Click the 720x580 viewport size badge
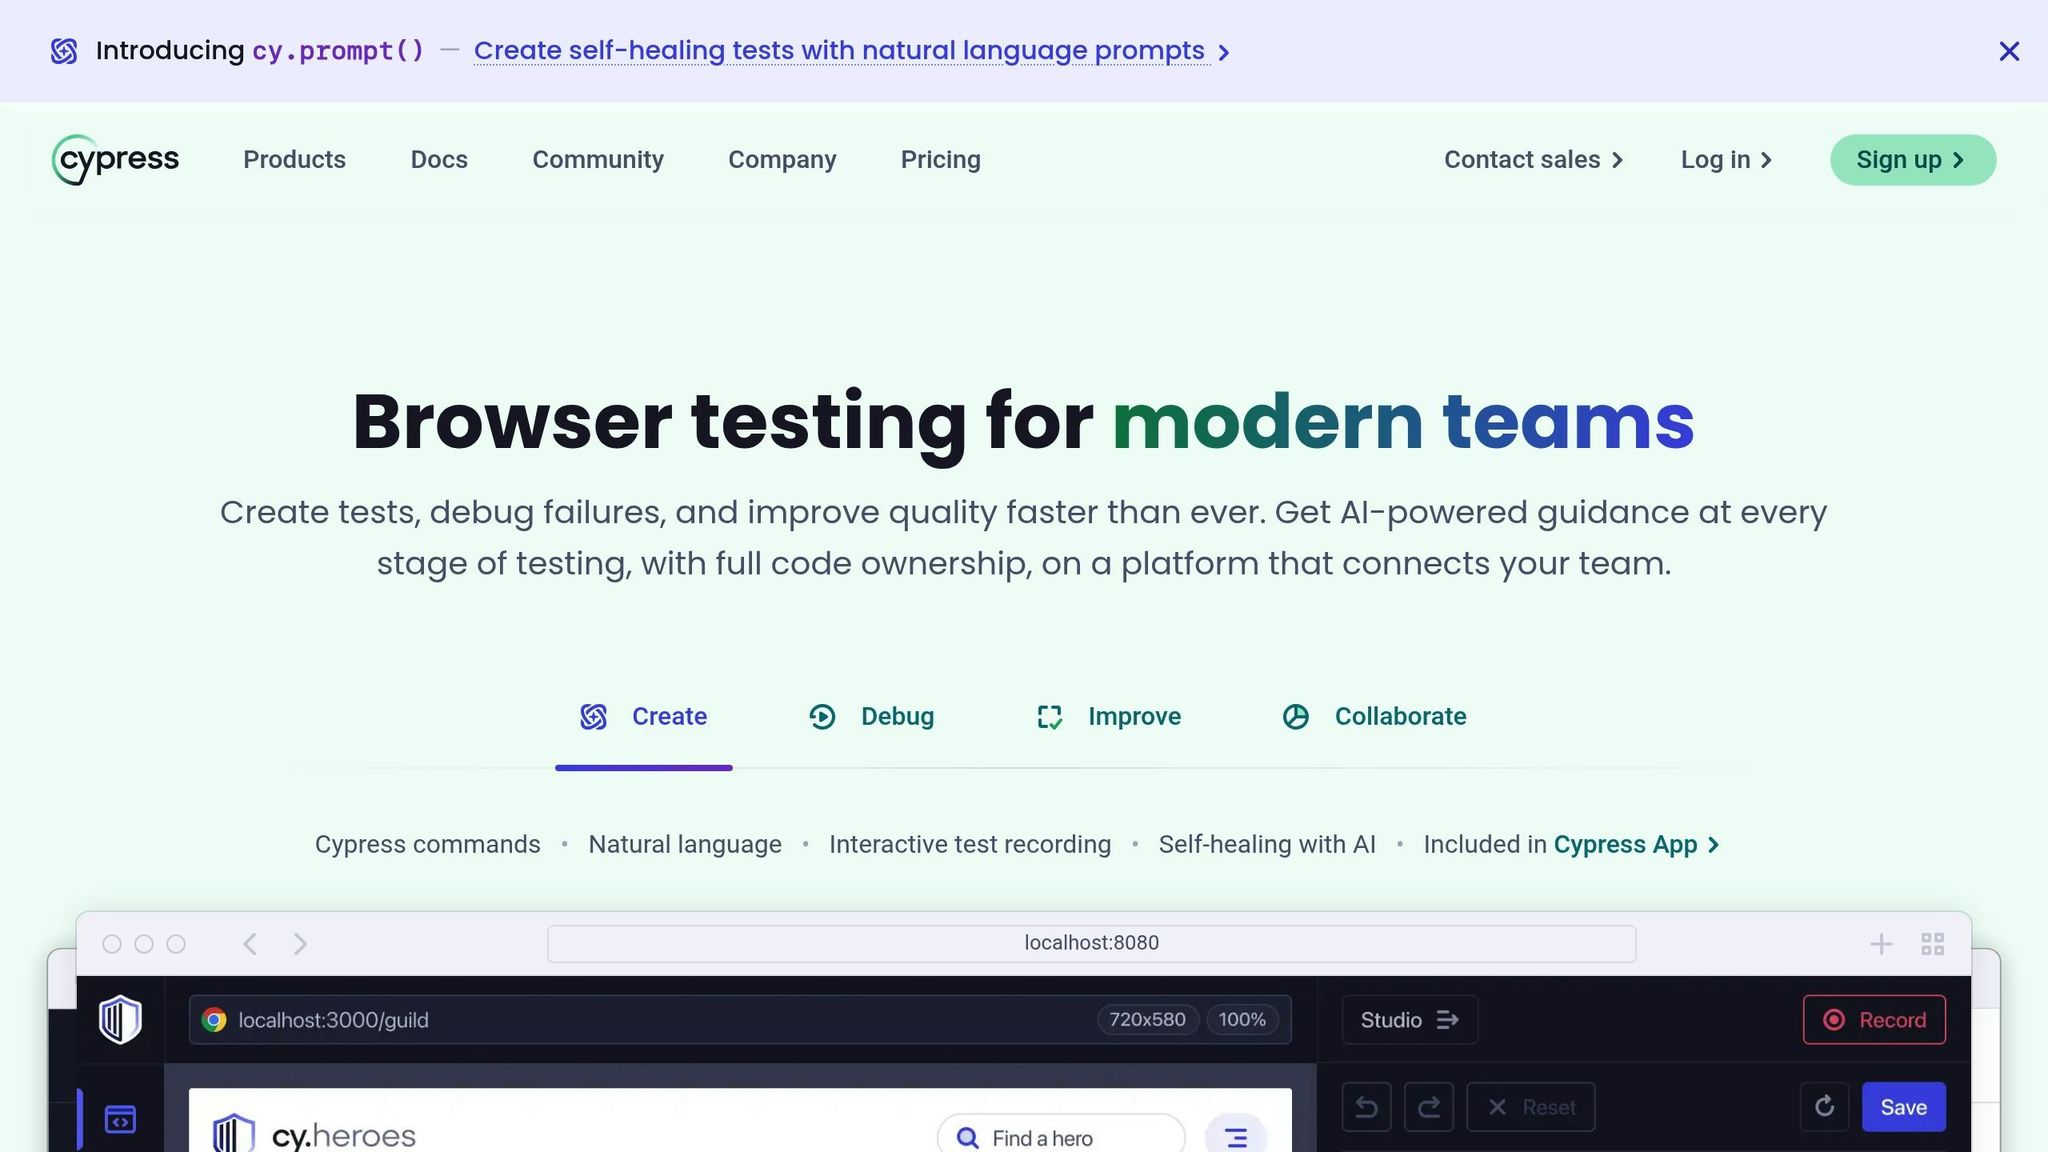Image resolution: width=2048 pixels, height=1152 pixels. (x=1147, y=1020)
